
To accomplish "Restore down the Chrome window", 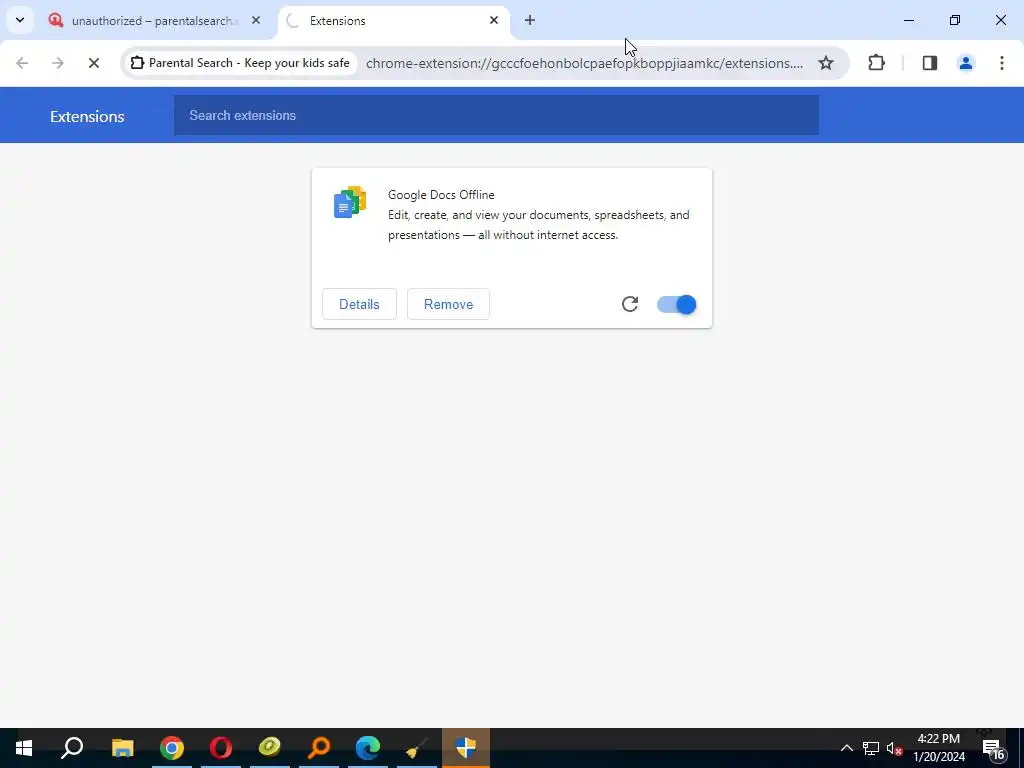I will pos(955,20).
